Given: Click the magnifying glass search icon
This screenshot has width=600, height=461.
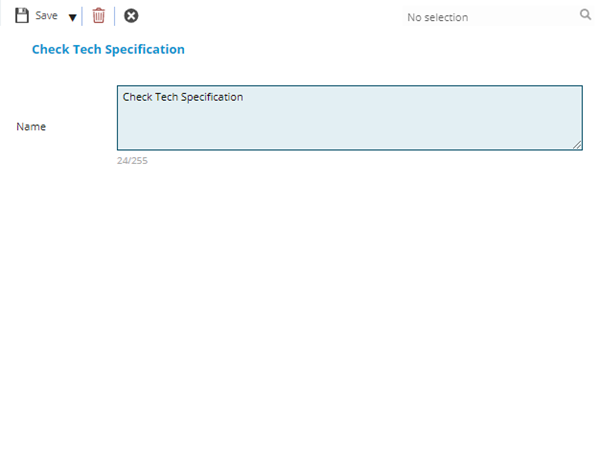Looking at the screenshot, I should pyautogui.click(x=585, y=16).
